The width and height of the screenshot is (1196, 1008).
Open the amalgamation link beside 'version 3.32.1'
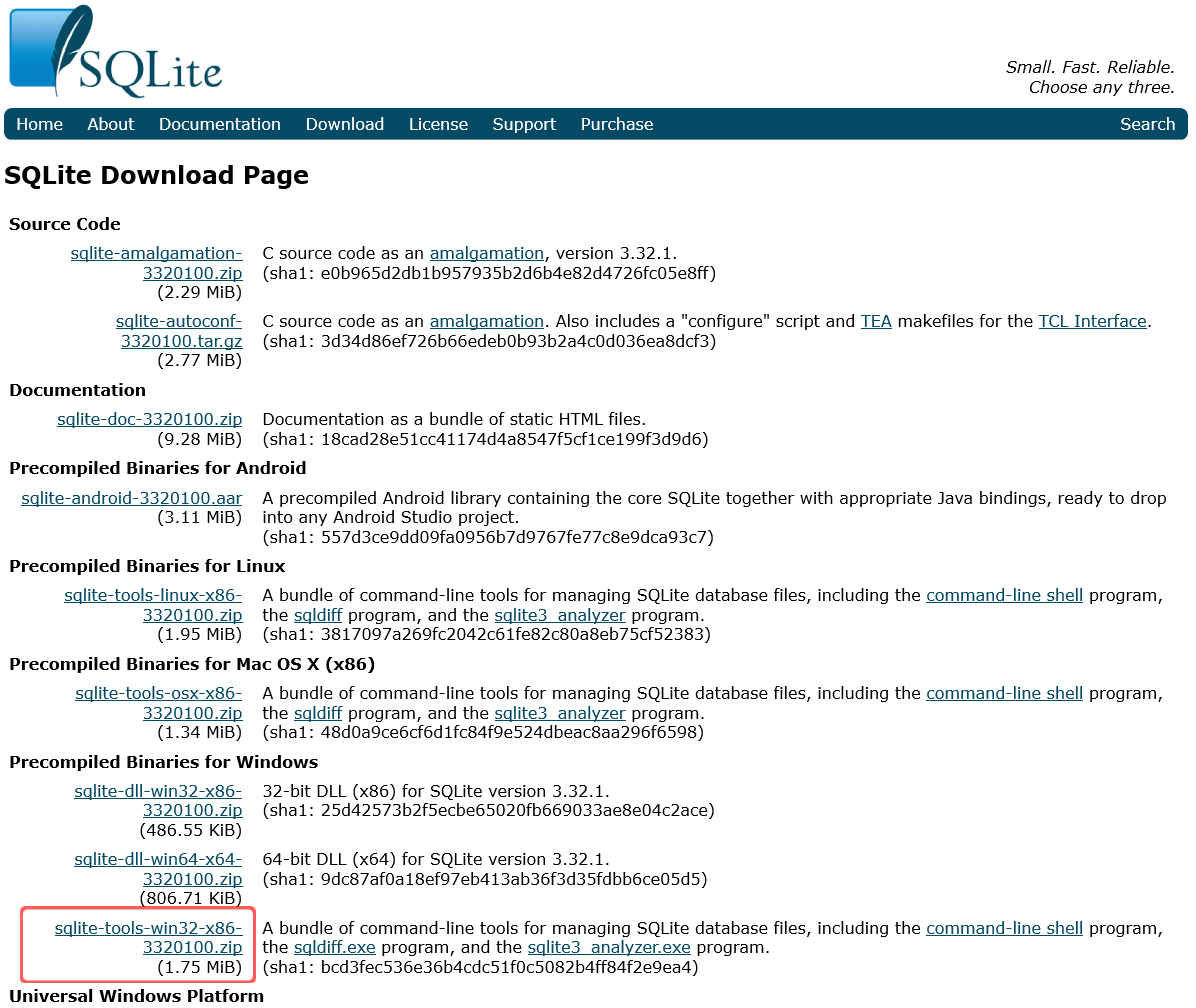click(487, 253)
